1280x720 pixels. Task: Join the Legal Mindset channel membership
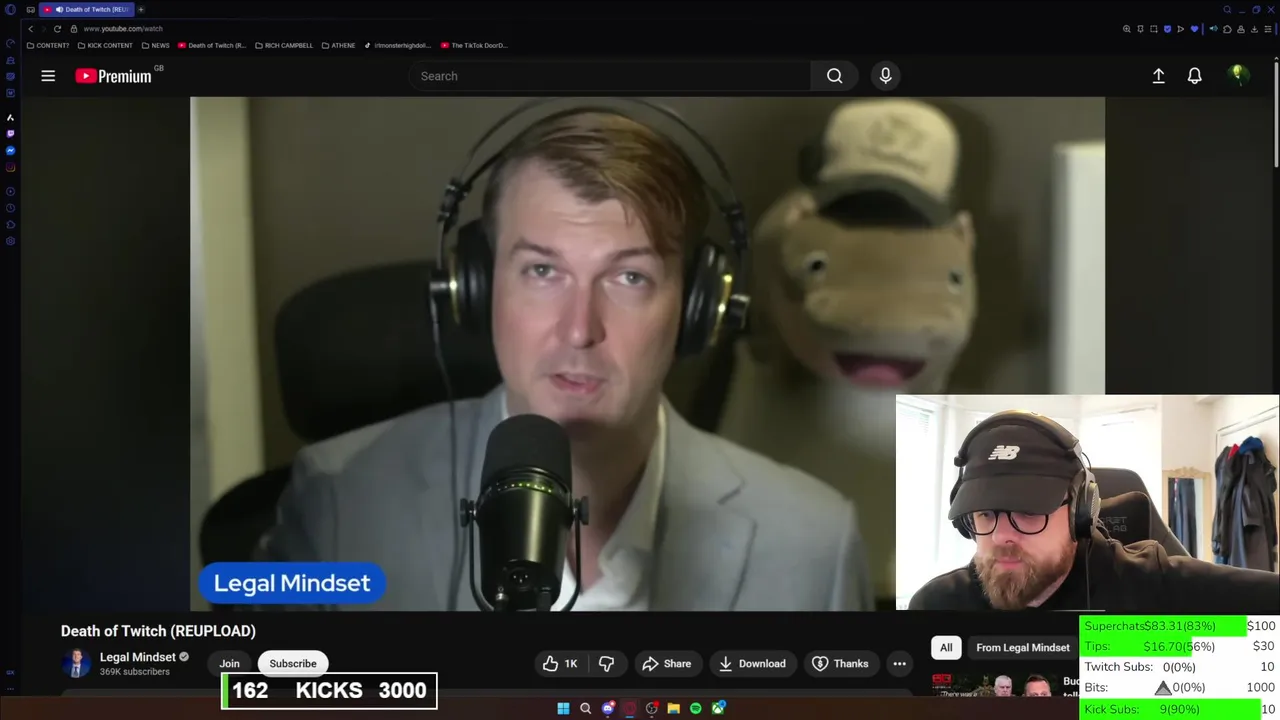(229, 663)
